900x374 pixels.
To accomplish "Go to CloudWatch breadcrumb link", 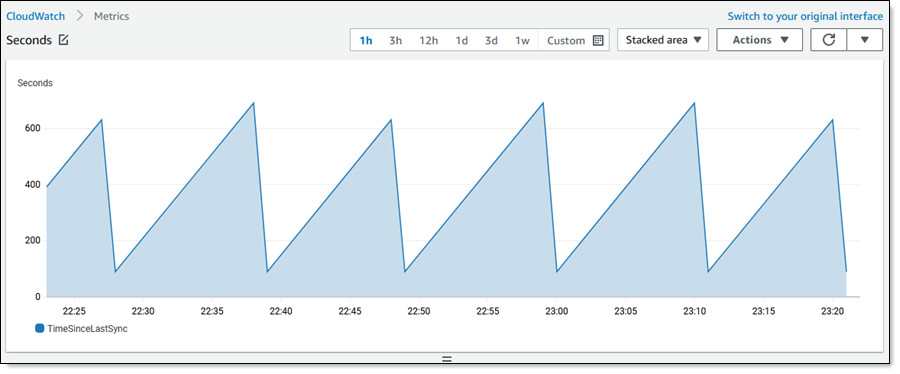I will pyautogui.click(x=36, y=16).
